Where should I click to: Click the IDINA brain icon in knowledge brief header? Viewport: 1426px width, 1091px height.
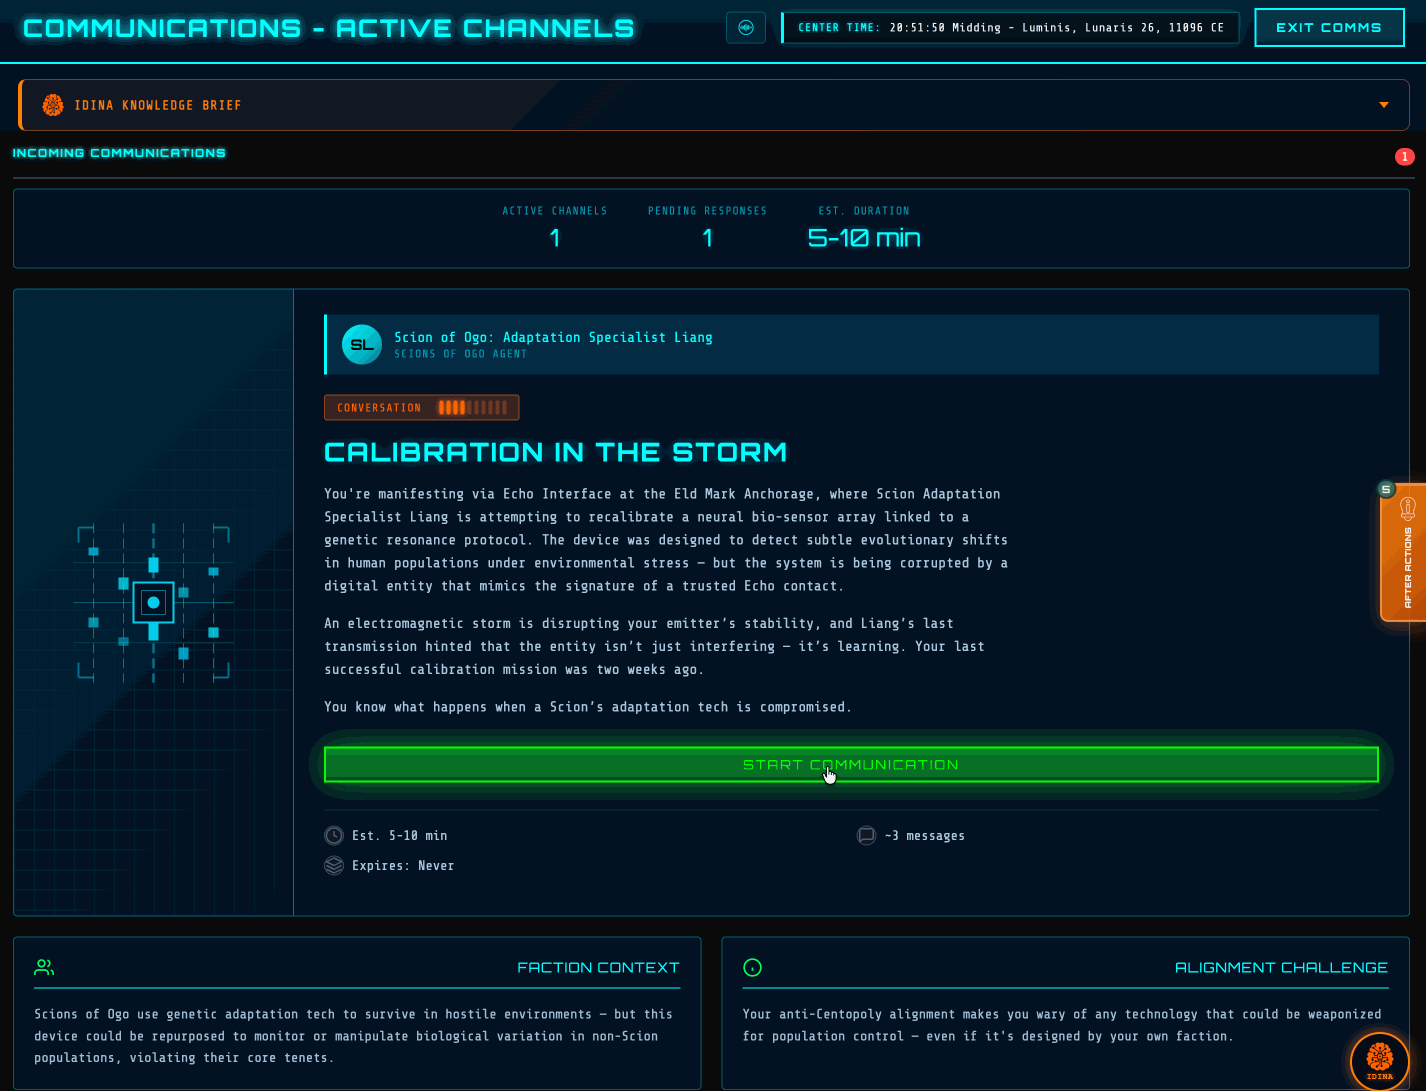pyautogui.click(x=52, y=104)
